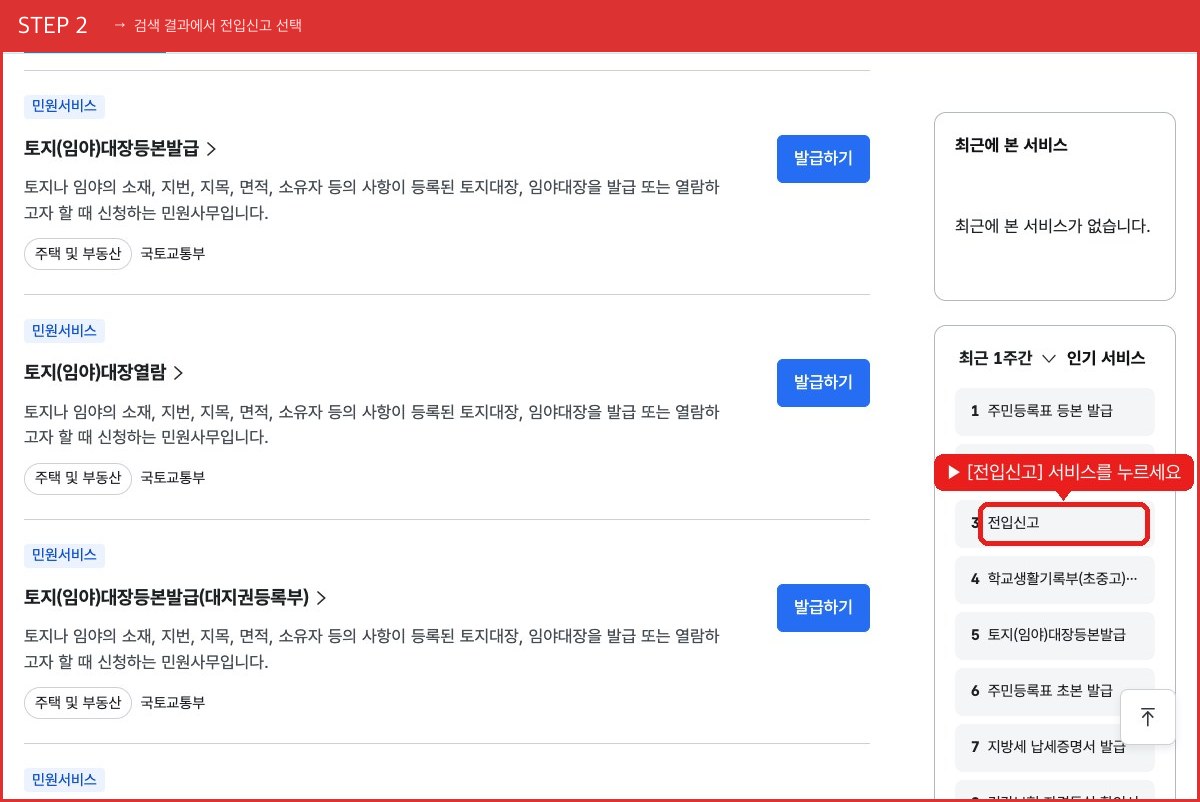Viewport: 1200px width, 802px height.
Task: Open popular service 7 지방세 납세증명서 발급
Action: [1055, 747]
